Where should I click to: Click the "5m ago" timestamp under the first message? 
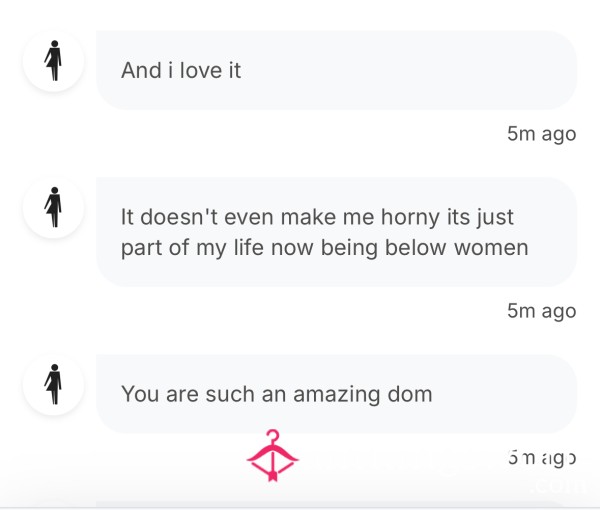pyautogui.click(x=541, y=134)
